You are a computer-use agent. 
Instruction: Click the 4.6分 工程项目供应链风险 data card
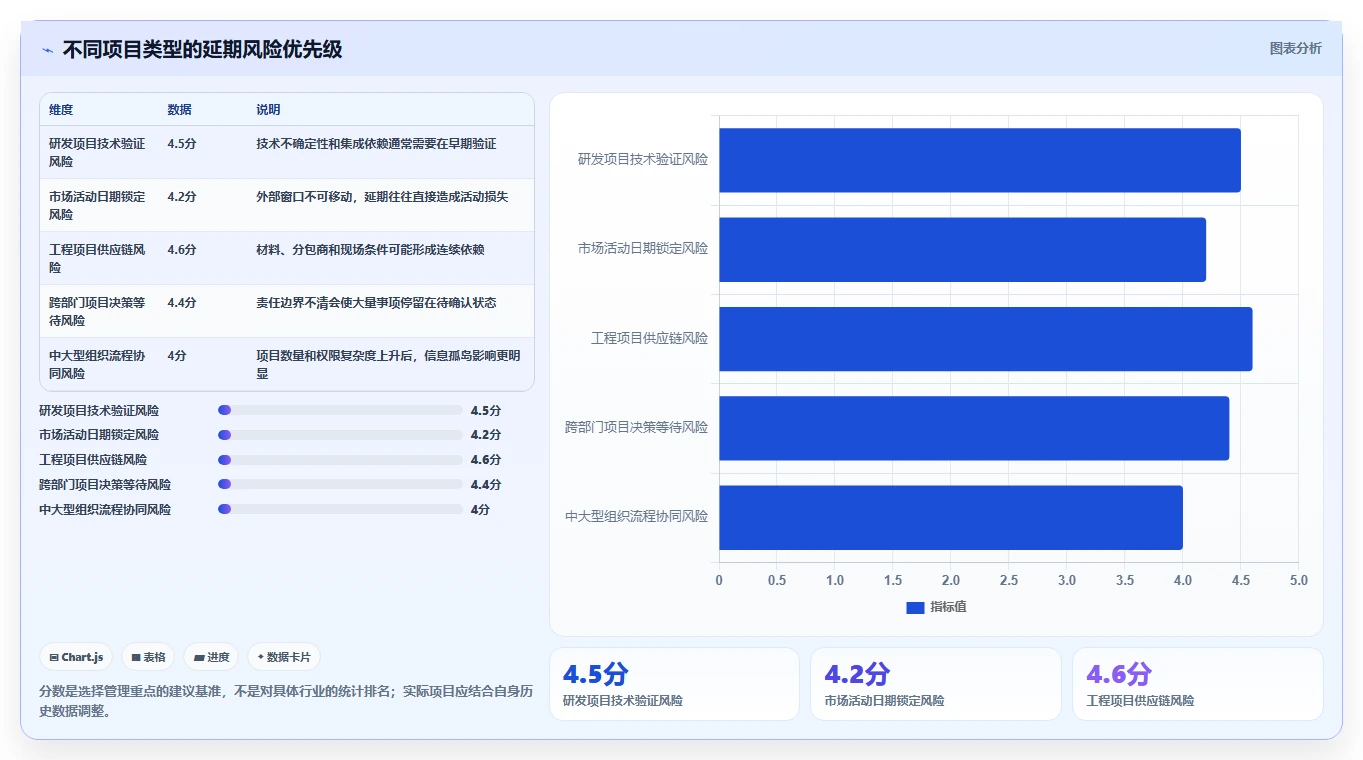(1198, 684)
